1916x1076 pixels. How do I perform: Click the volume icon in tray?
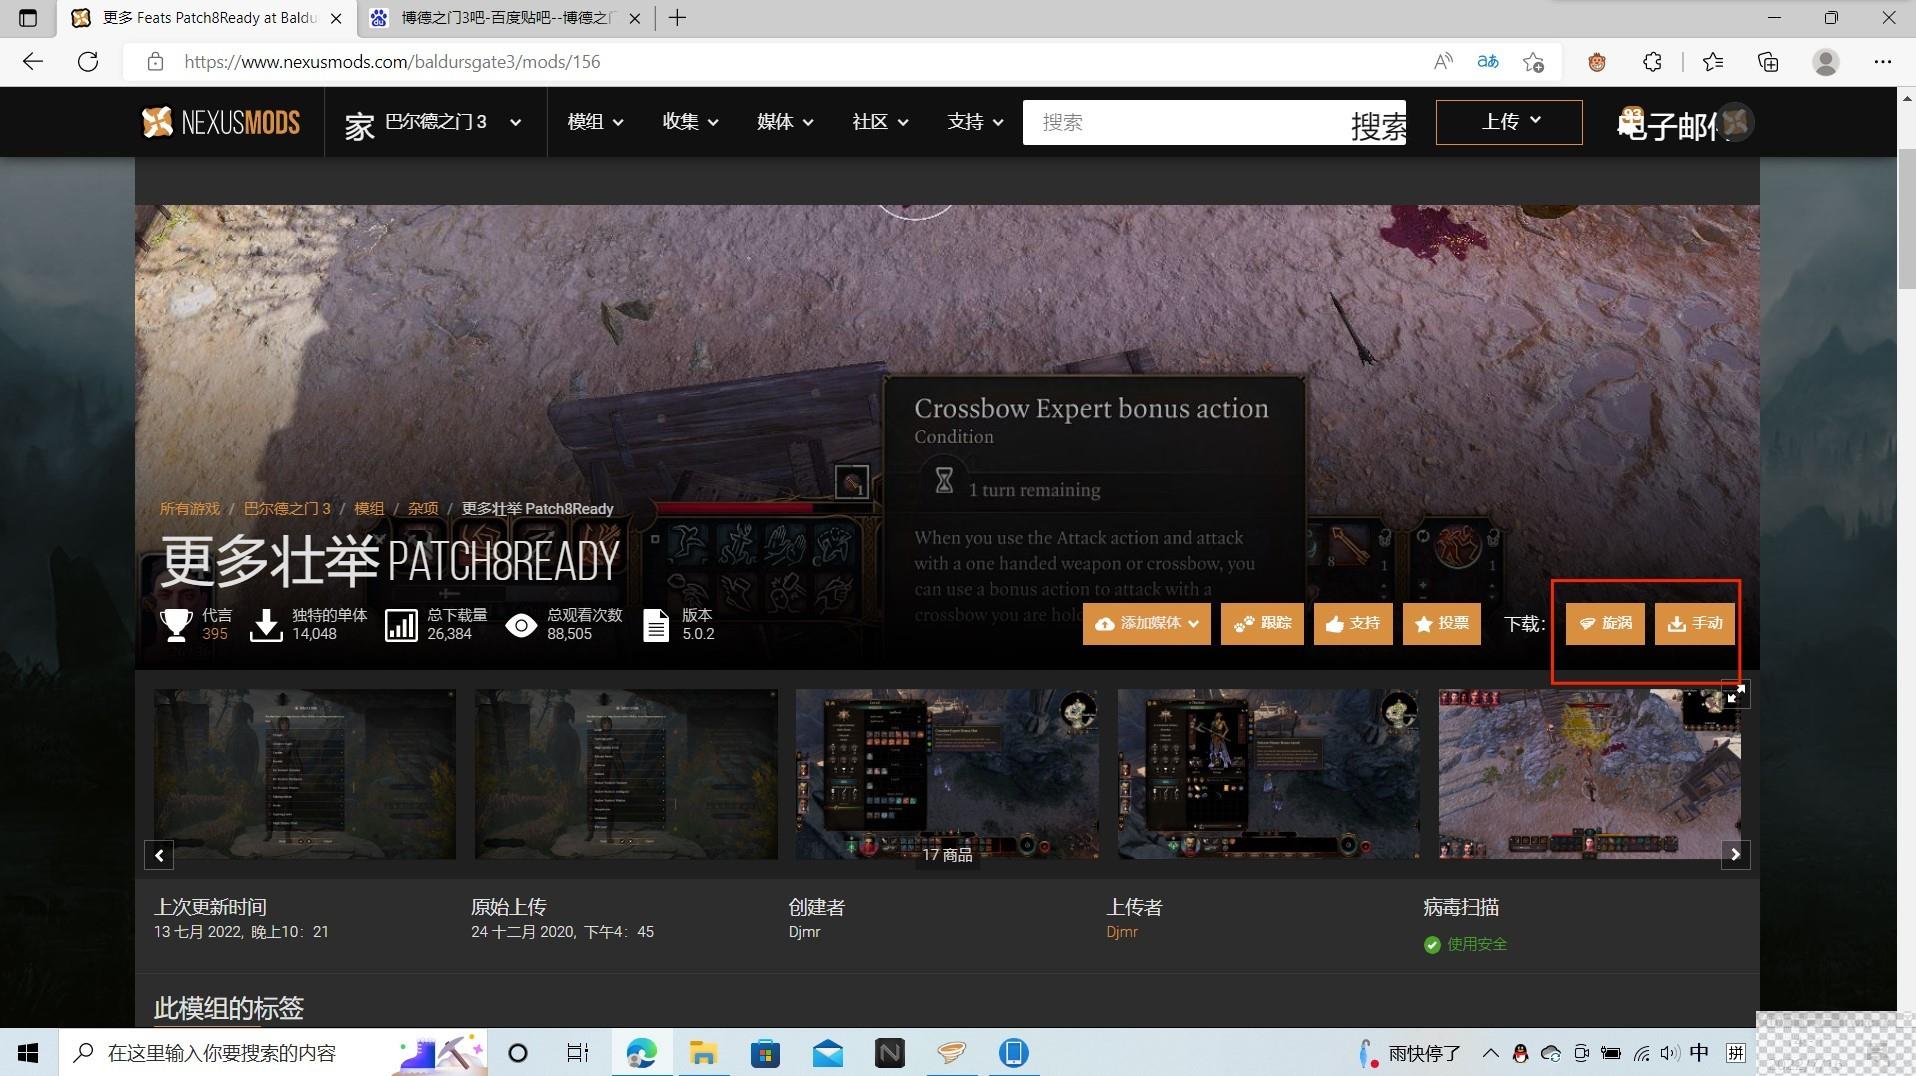pyautogui.click(x=1669, y=1053)
